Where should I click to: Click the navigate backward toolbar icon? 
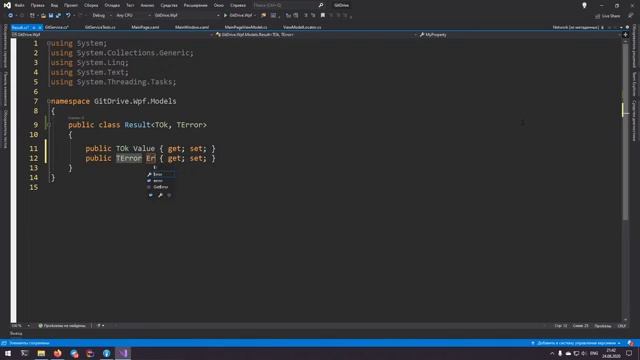(10, 16)
